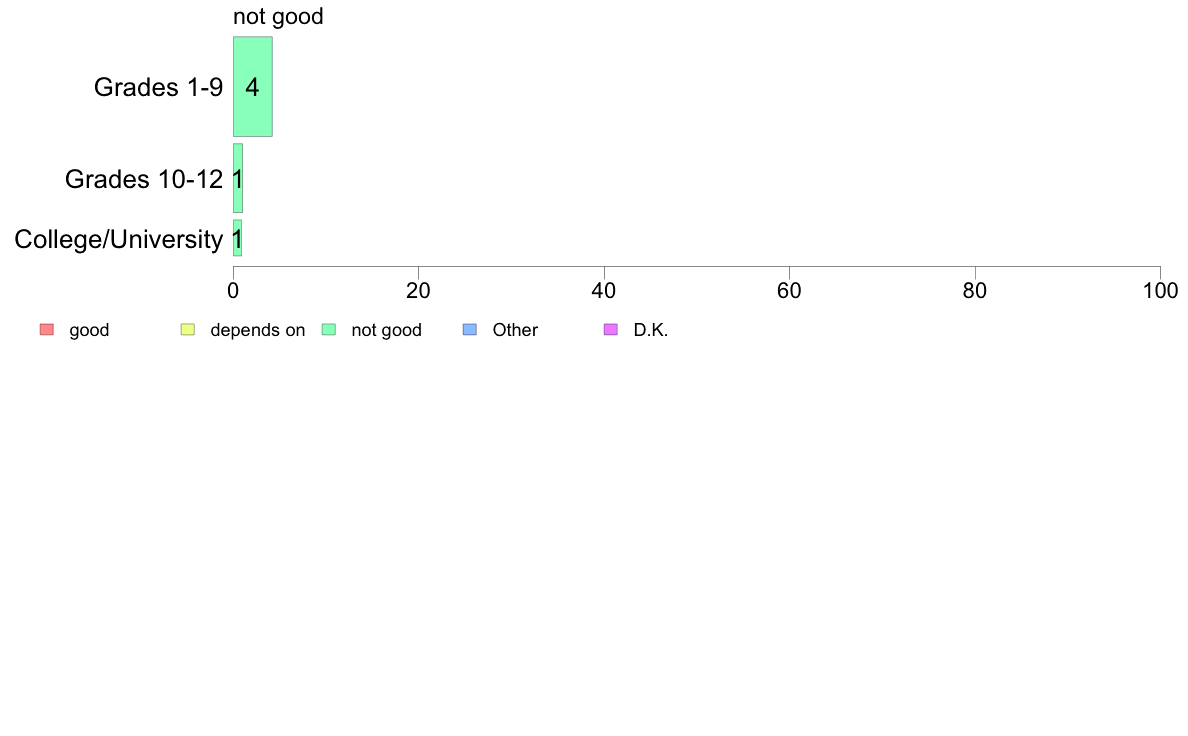
Task: Select the Grades 10-12 bar
Action: point(238,178)
